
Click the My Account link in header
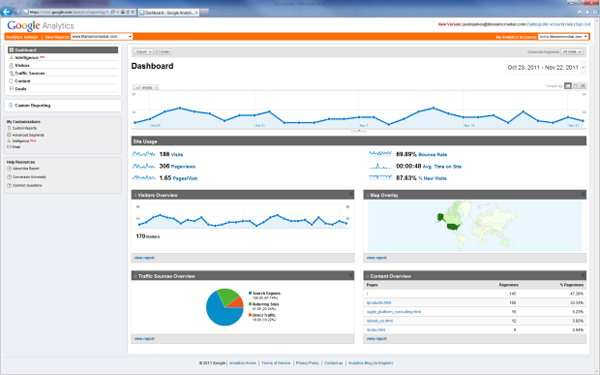[553, 24]
